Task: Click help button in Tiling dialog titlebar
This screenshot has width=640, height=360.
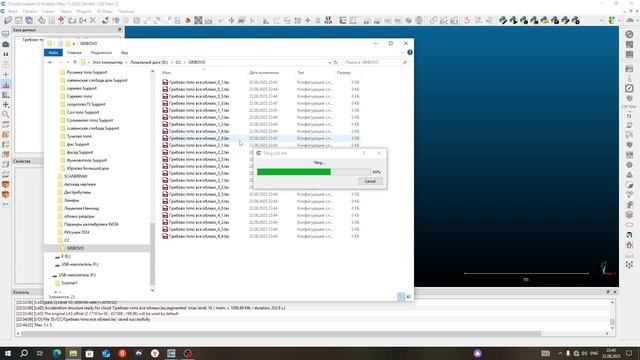Action: coord(364,153)
